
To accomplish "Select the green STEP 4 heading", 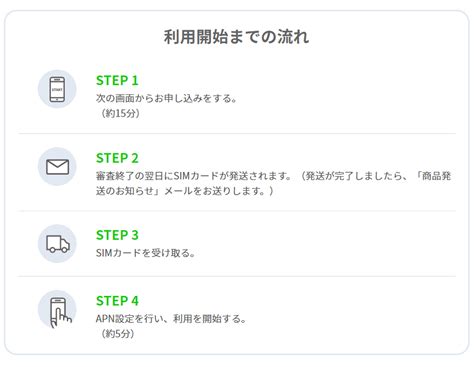I will click(117, 301).
